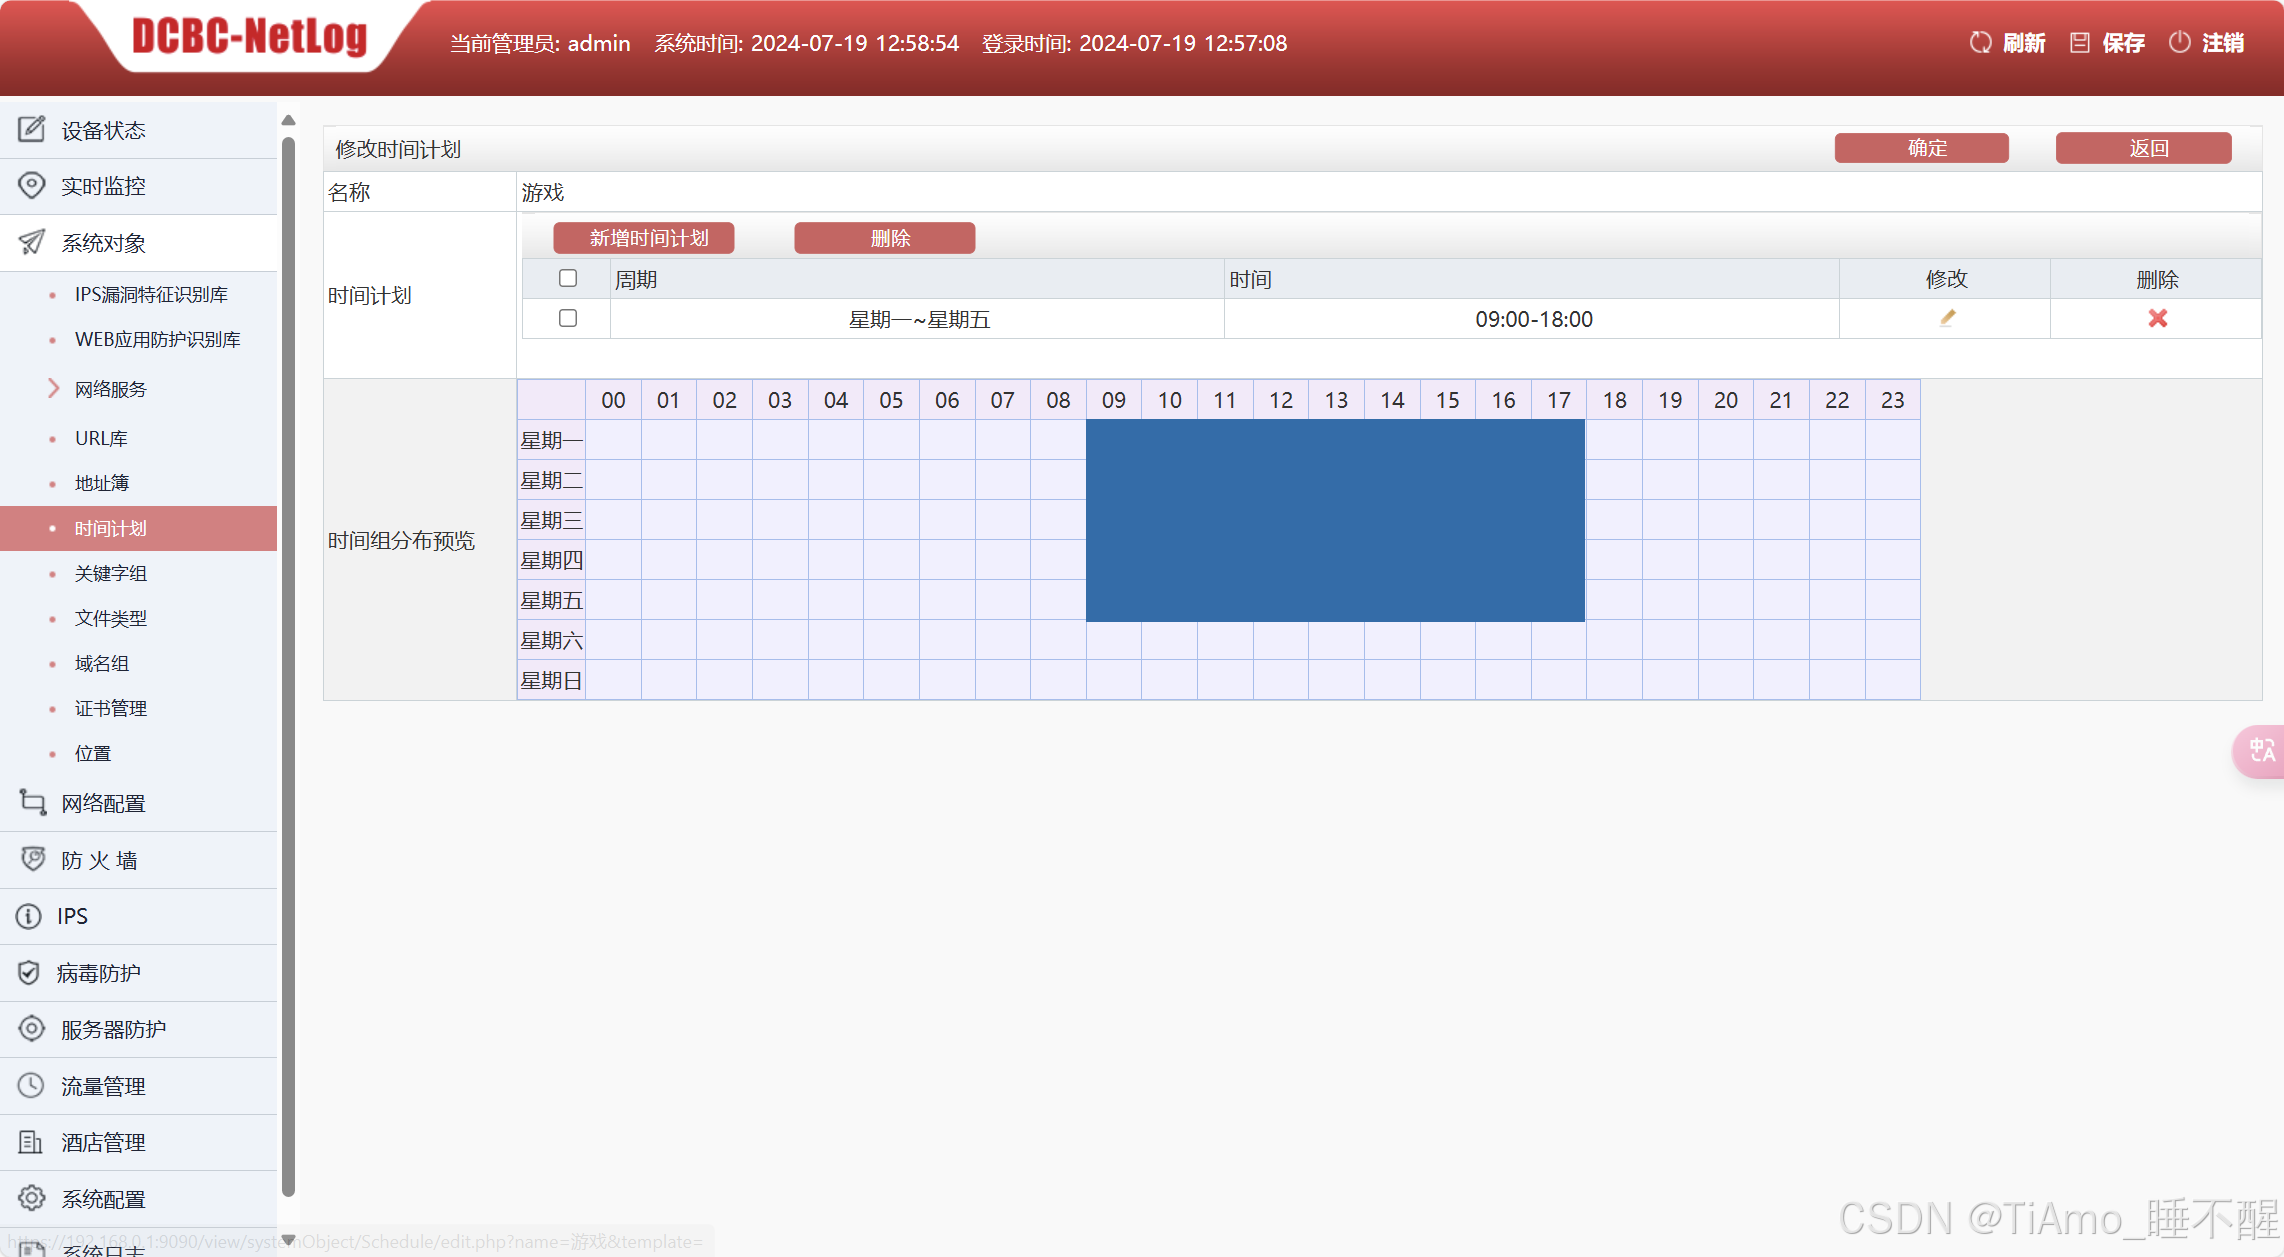Screen dimensions: 2284x1257
Task: Open the 病毒防护 menu
Action: pos(138,973)
